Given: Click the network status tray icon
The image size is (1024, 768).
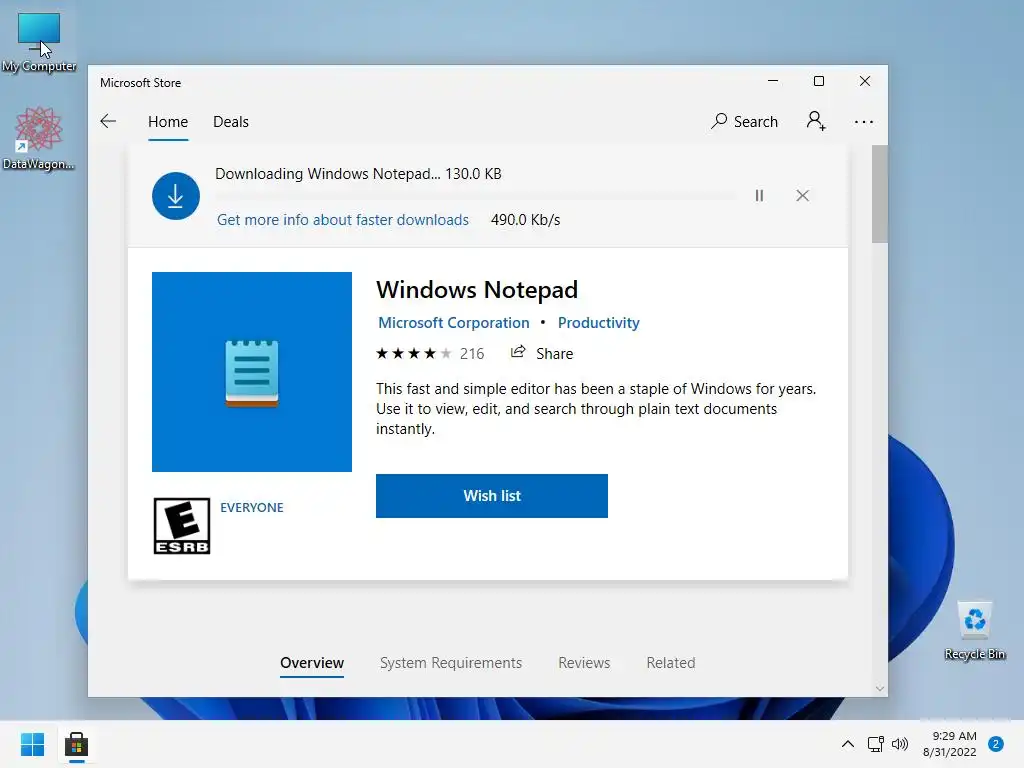Looking at the screenshot, I should [876, 744].
